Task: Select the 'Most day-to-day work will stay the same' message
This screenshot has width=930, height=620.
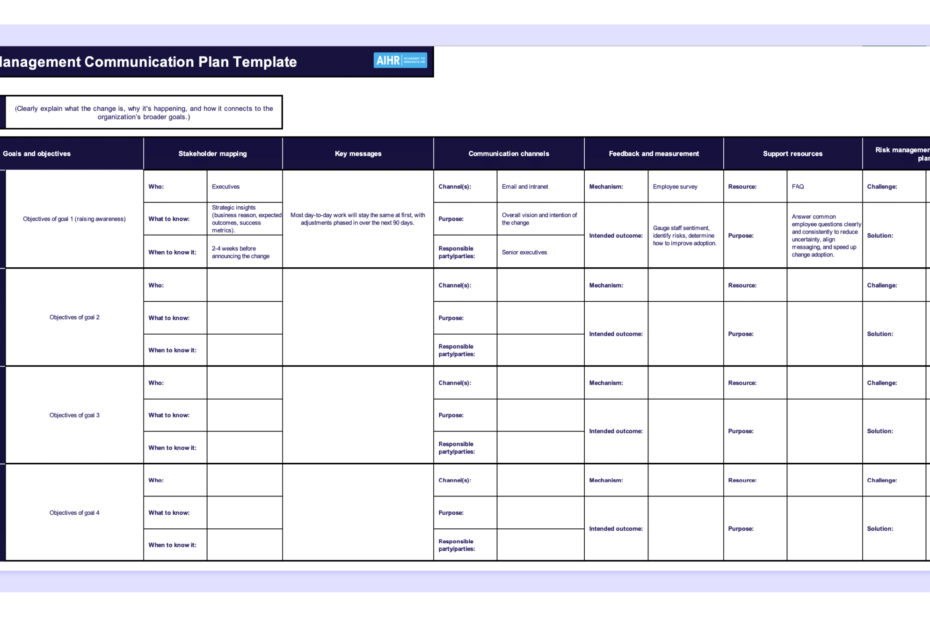Action: click(x=358, y=219)
